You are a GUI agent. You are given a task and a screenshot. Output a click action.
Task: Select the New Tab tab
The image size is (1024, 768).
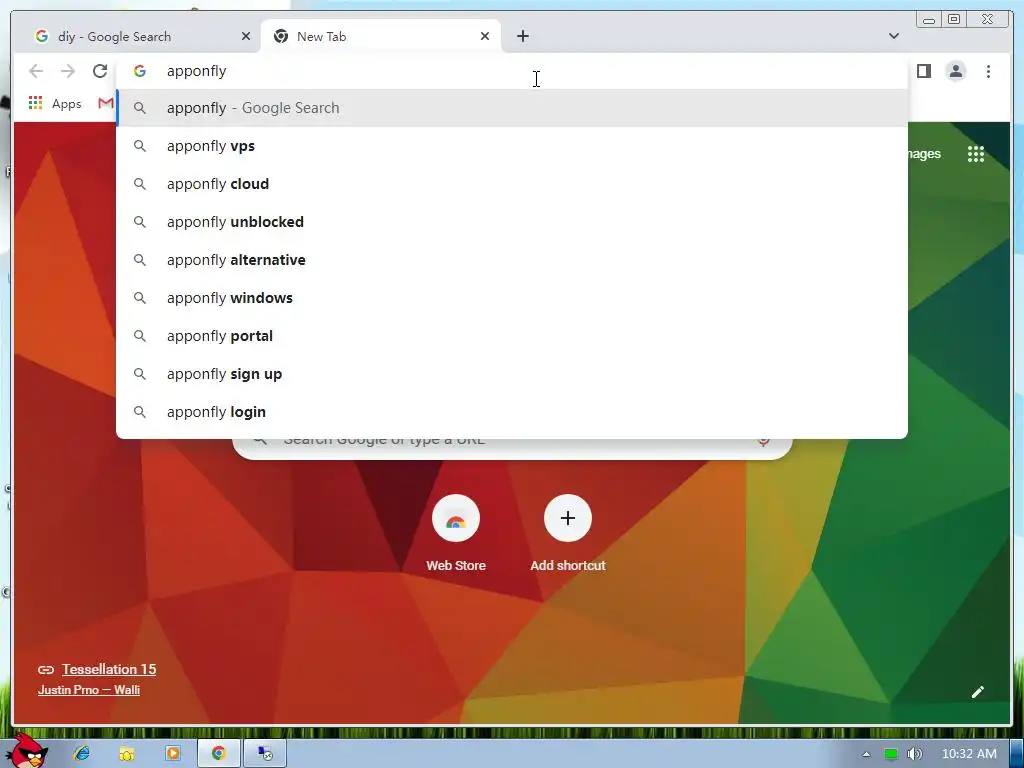click(381, 37)
